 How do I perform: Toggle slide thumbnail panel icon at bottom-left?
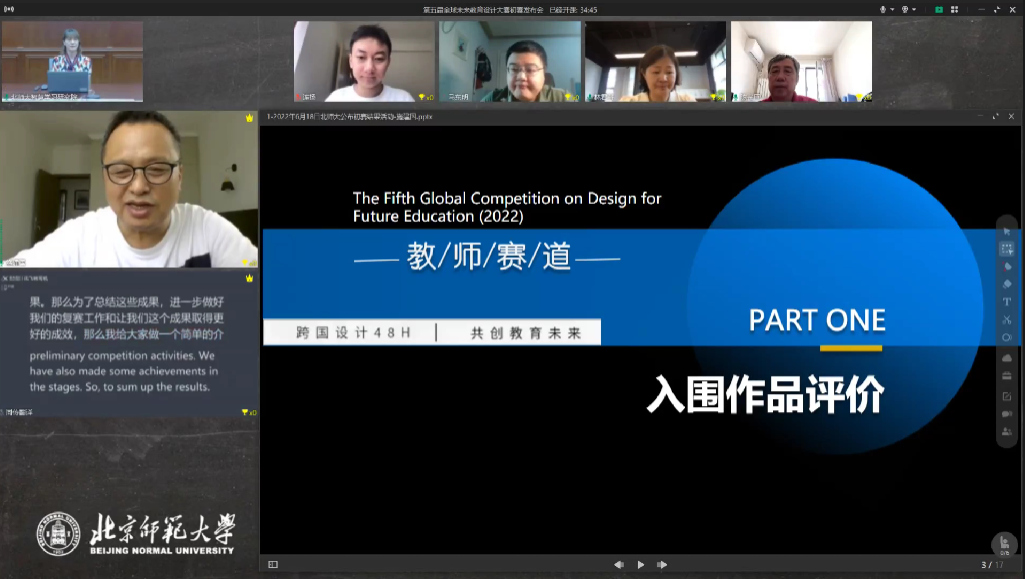click(x=272, y=565)
